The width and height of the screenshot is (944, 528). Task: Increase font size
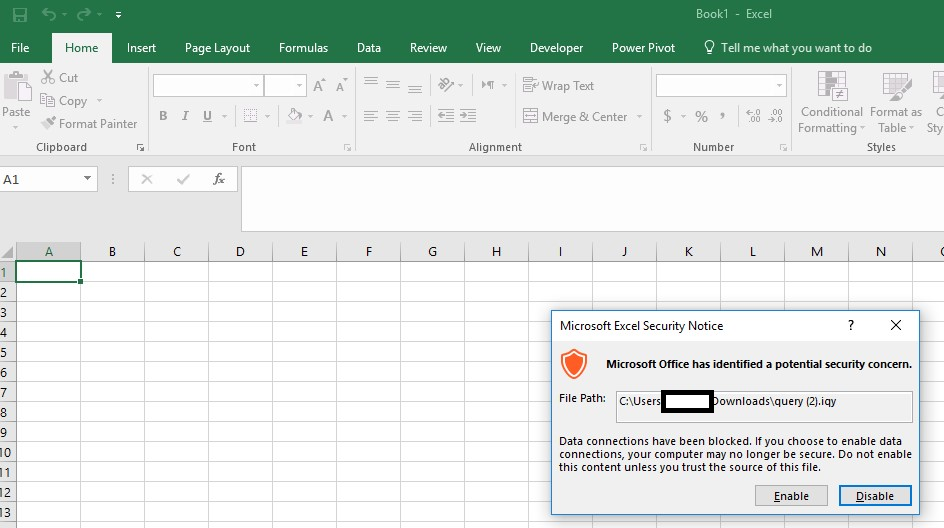pos(319,85)
